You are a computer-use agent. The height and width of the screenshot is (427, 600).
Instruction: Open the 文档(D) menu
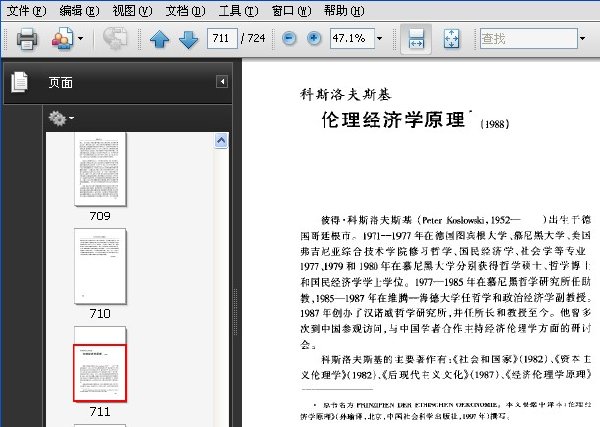tap(185, 11)
